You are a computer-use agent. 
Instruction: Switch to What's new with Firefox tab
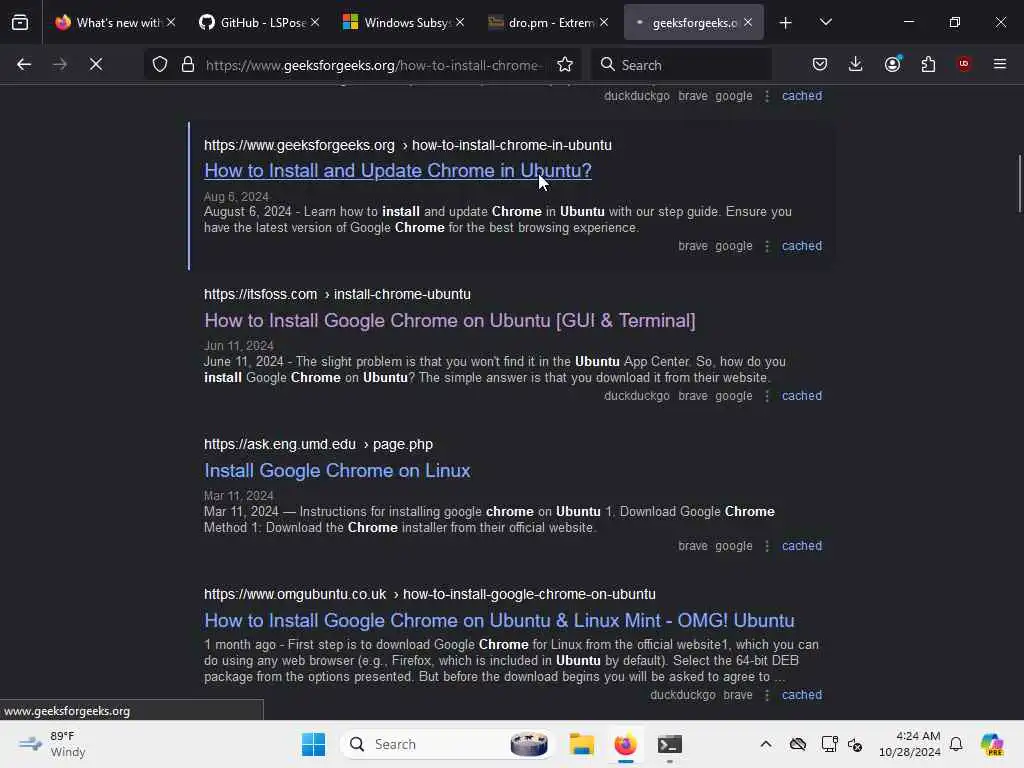pyautogui.click(x=108, y=23)
